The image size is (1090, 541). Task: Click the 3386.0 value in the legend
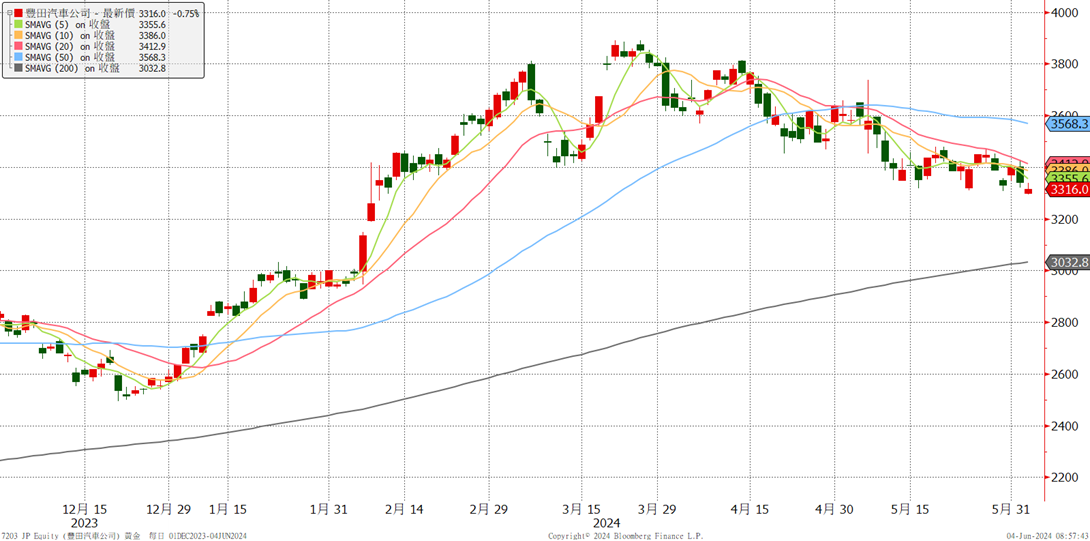[152, 35]
